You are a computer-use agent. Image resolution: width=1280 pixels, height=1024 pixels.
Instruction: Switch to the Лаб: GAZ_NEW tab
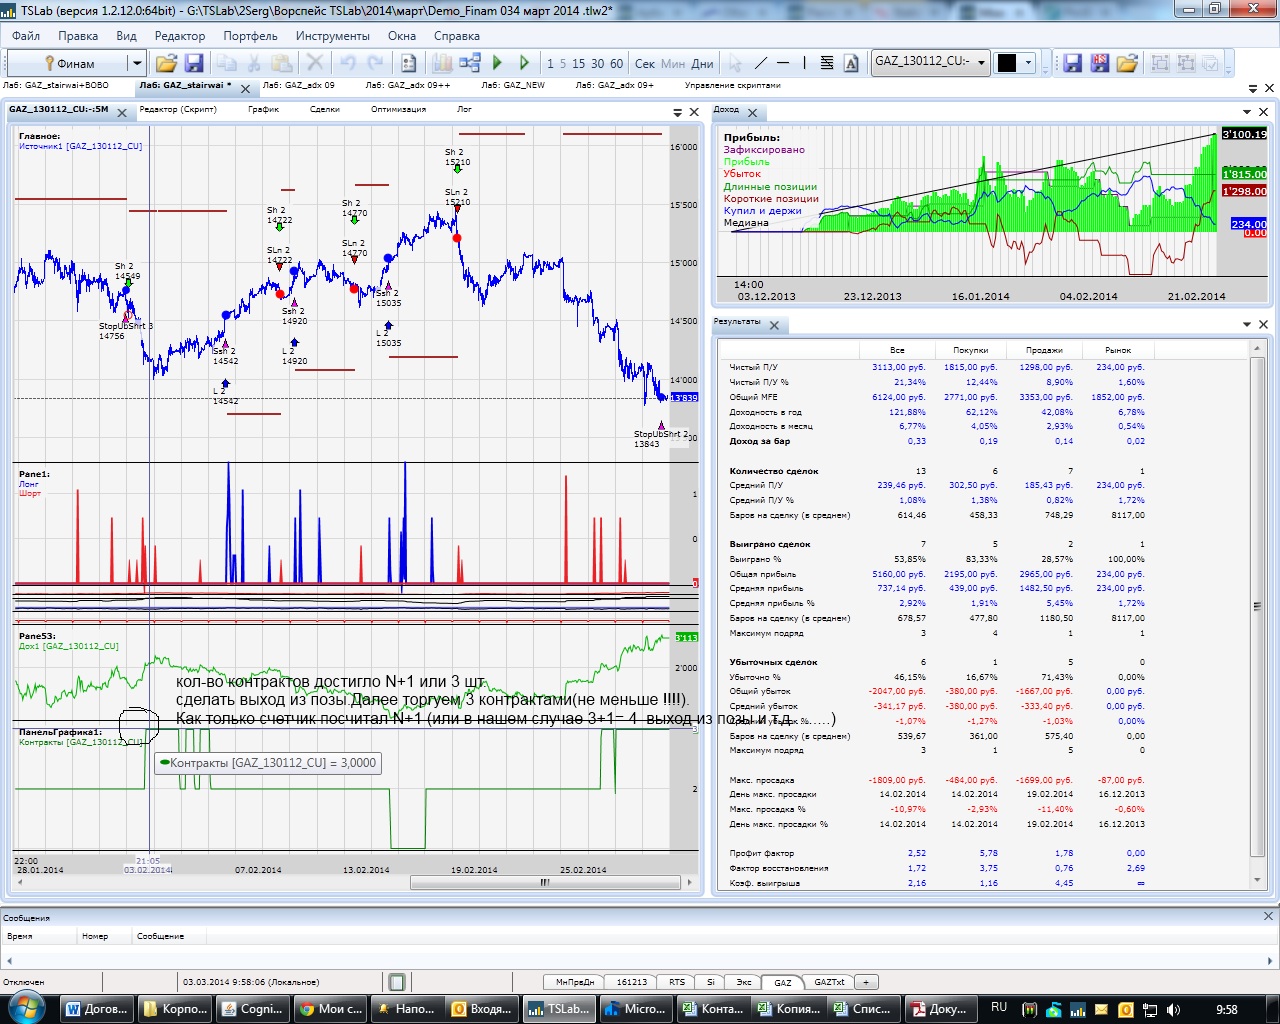513,86
